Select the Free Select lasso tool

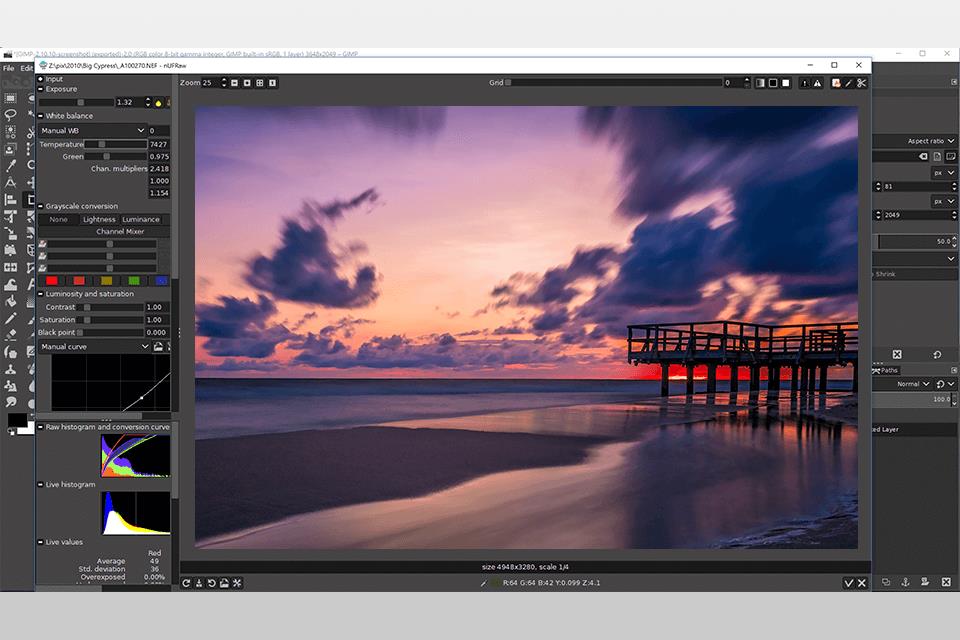[x=11, y=115]
